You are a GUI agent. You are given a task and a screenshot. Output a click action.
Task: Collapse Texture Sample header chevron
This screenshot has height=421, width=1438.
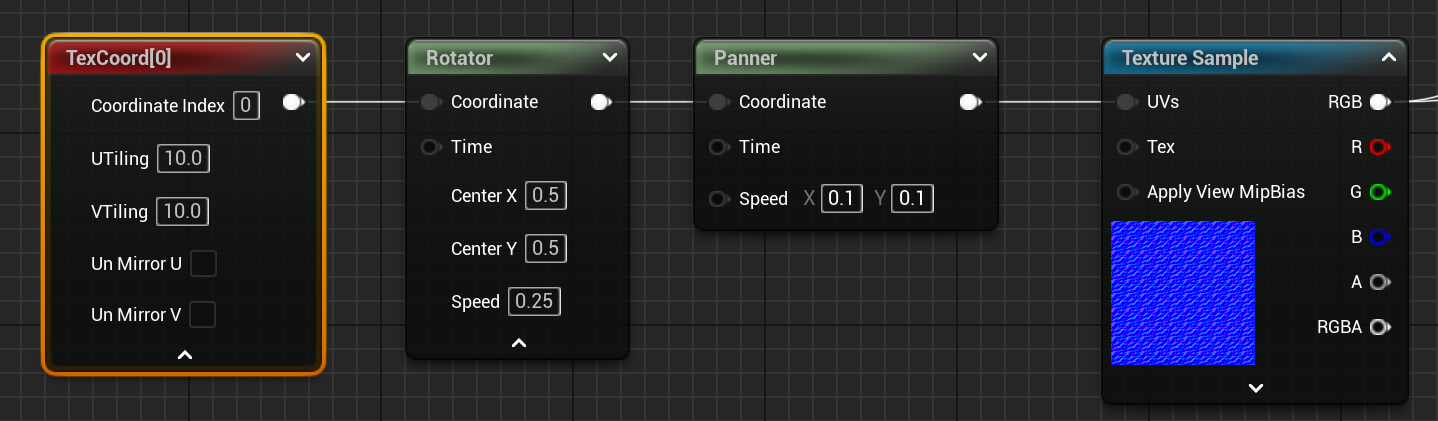(1388, 58)
